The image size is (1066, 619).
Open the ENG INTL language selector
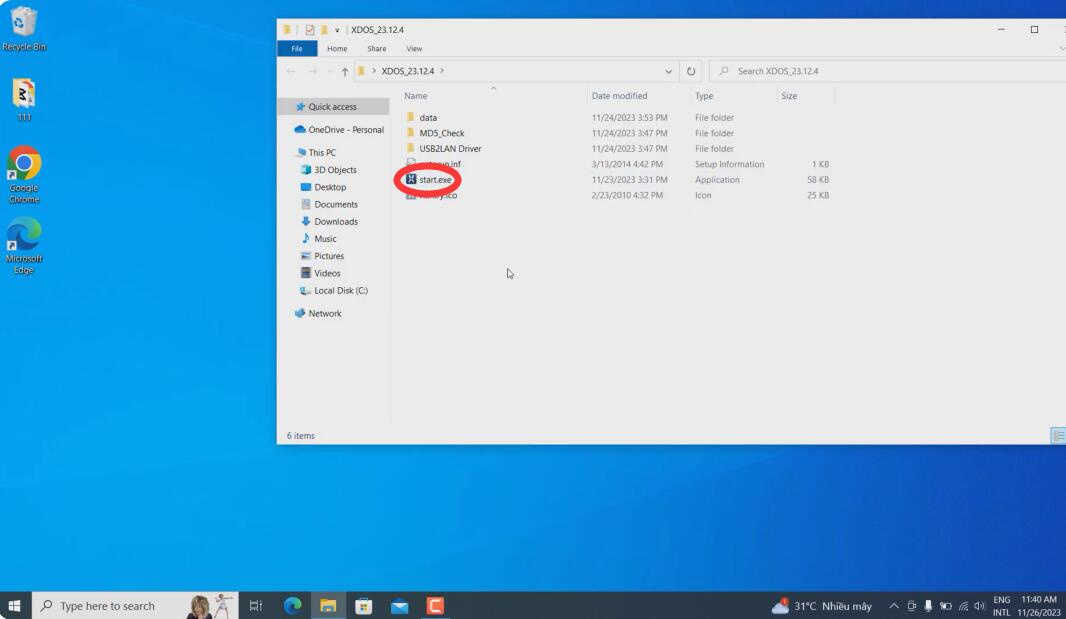coord(1001,605)
